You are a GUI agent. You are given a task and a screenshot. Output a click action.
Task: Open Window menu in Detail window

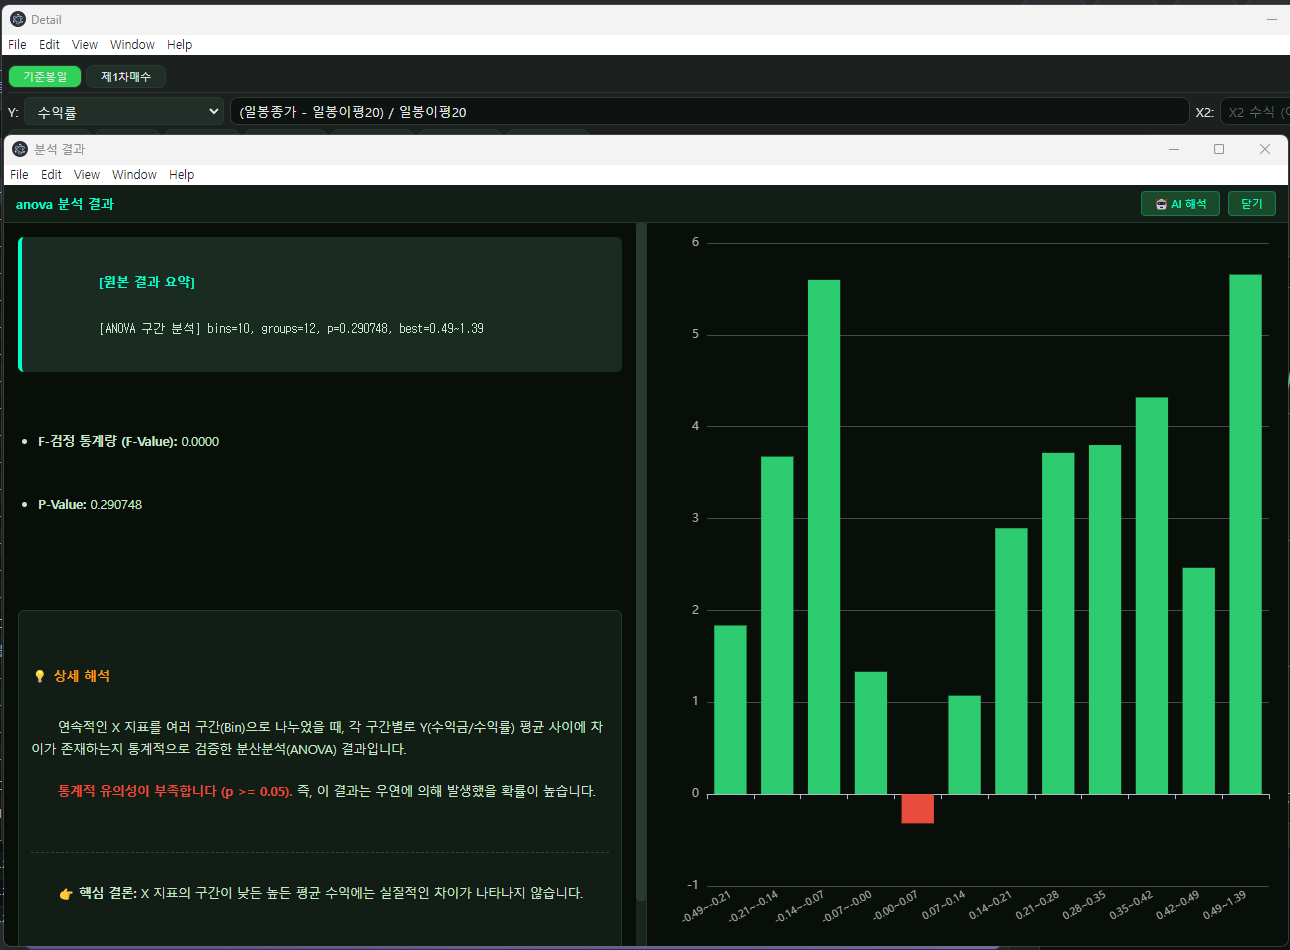[132, 45]
